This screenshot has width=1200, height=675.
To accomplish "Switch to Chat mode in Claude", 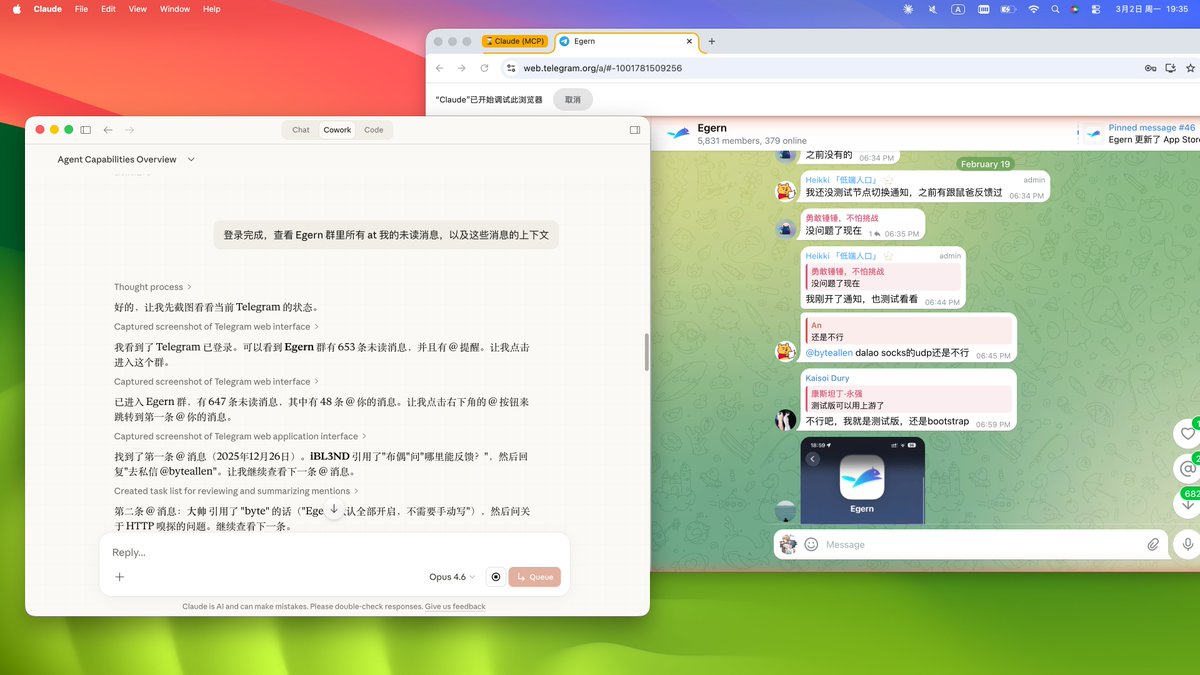I will pyautogui.click(x=301, y=130).
